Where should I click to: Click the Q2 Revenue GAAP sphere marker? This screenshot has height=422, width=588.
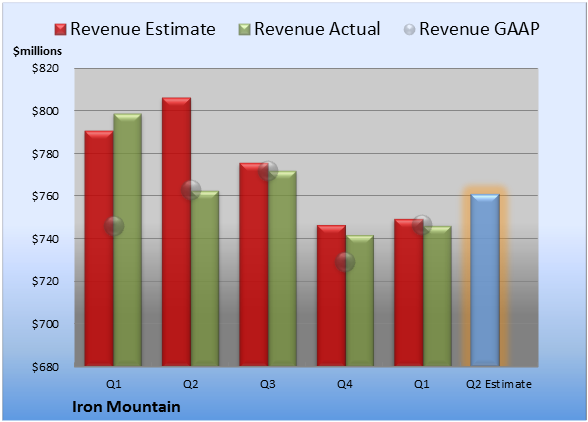[191, 190]
